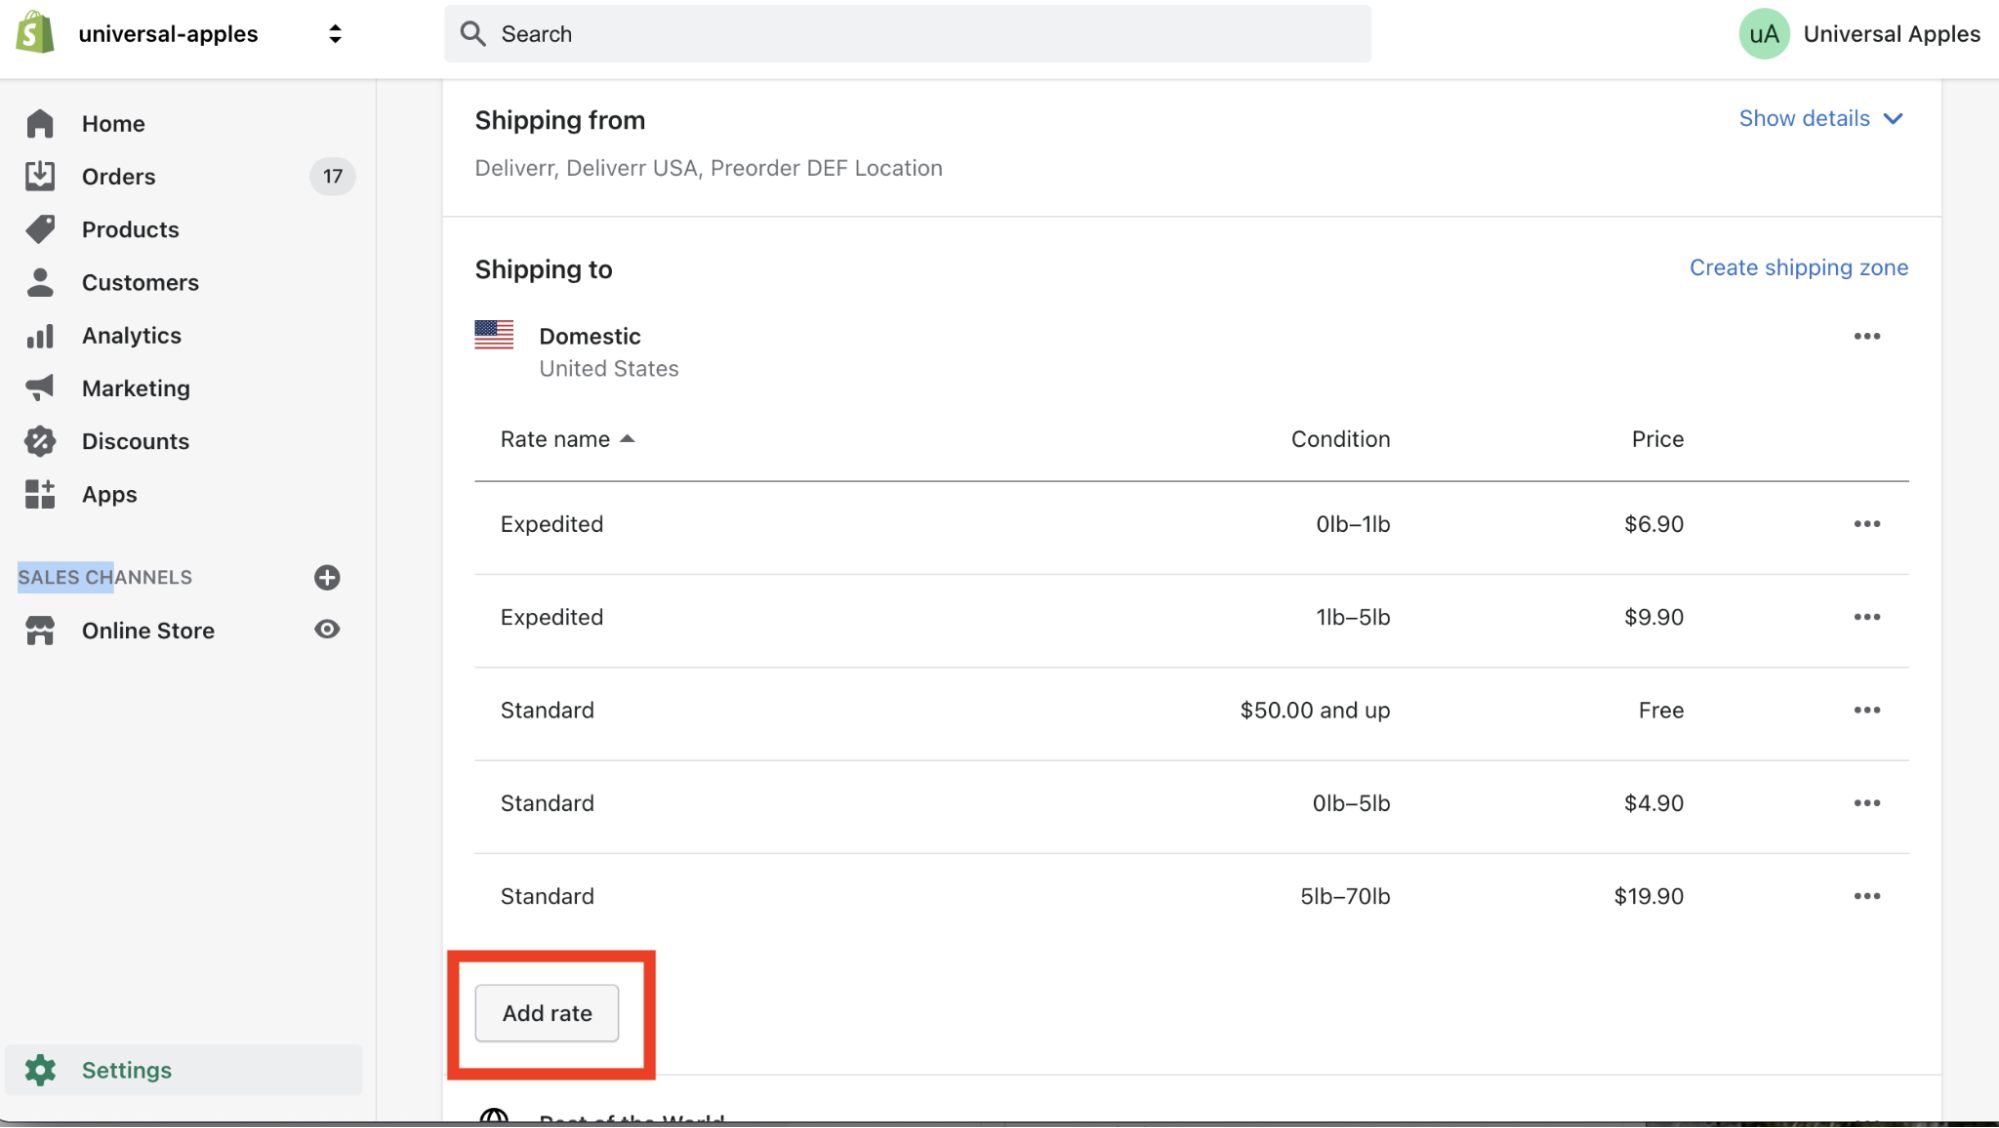
Task: Open the Universal Apples account avatar
Action: 1764,33
